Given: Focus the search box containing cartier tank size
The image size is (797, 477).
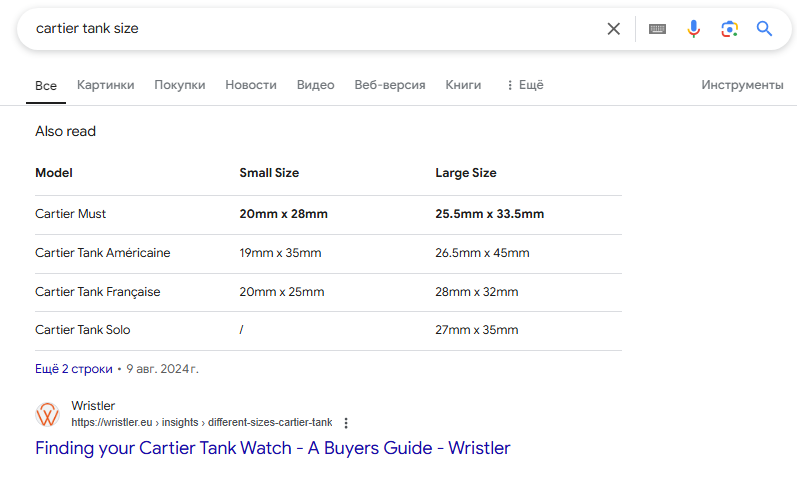Looking at the screenshot, I should [300, 29].
